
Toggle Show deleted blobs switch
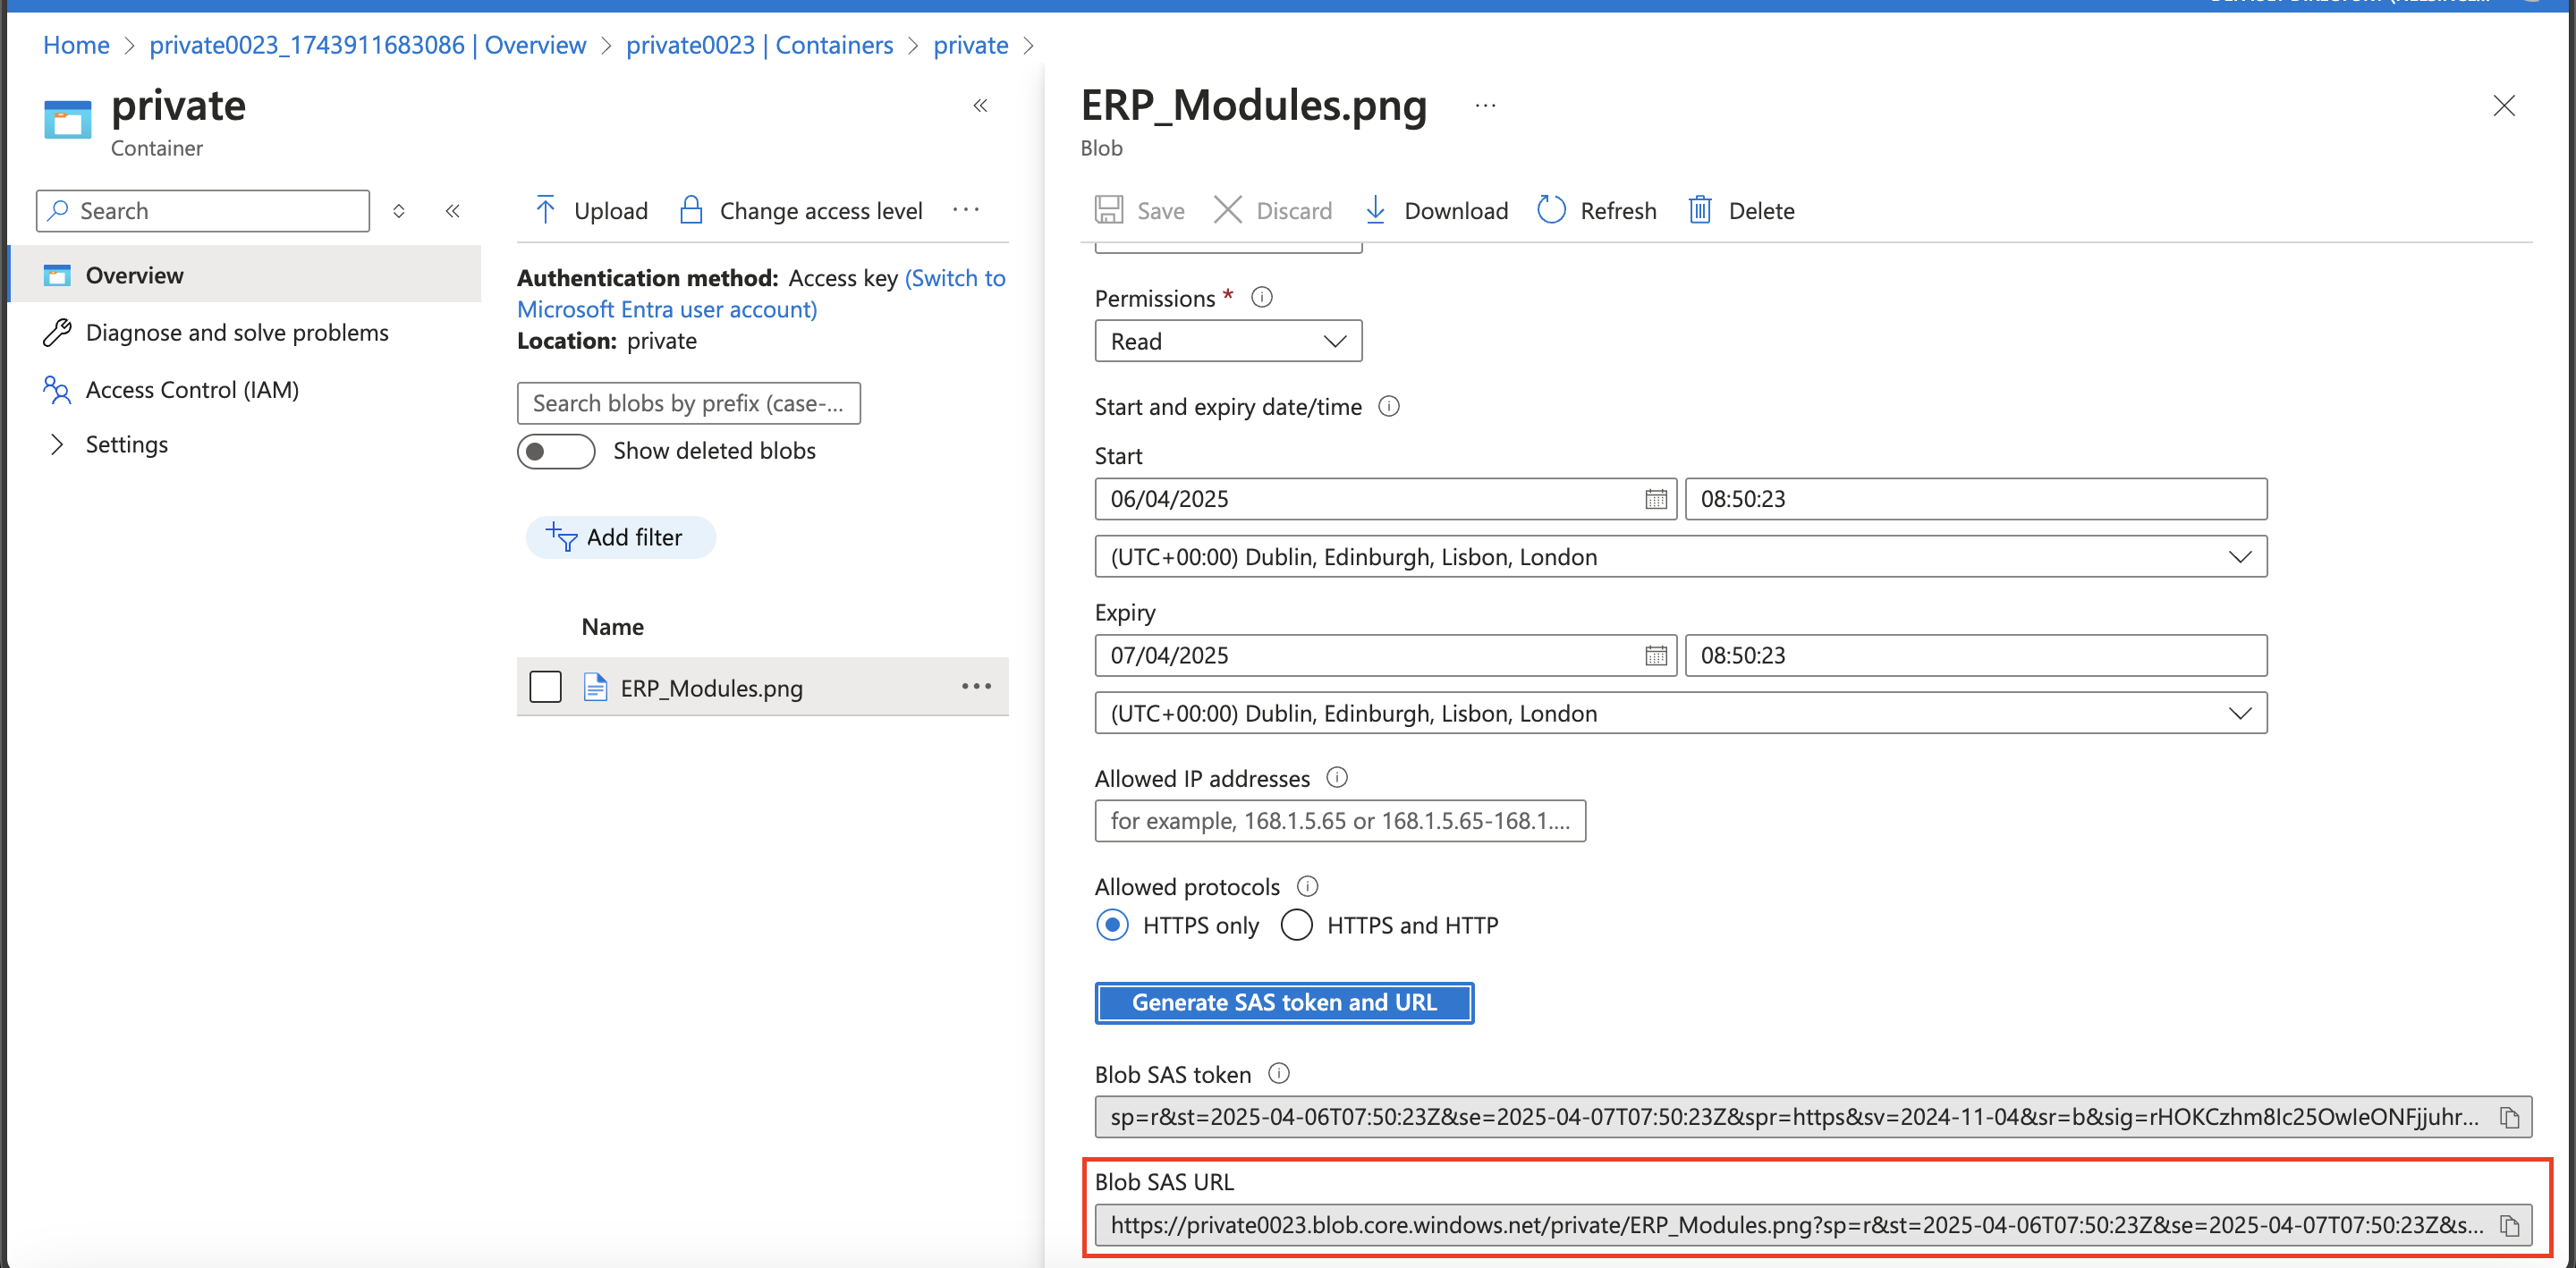tap(556, 451)
